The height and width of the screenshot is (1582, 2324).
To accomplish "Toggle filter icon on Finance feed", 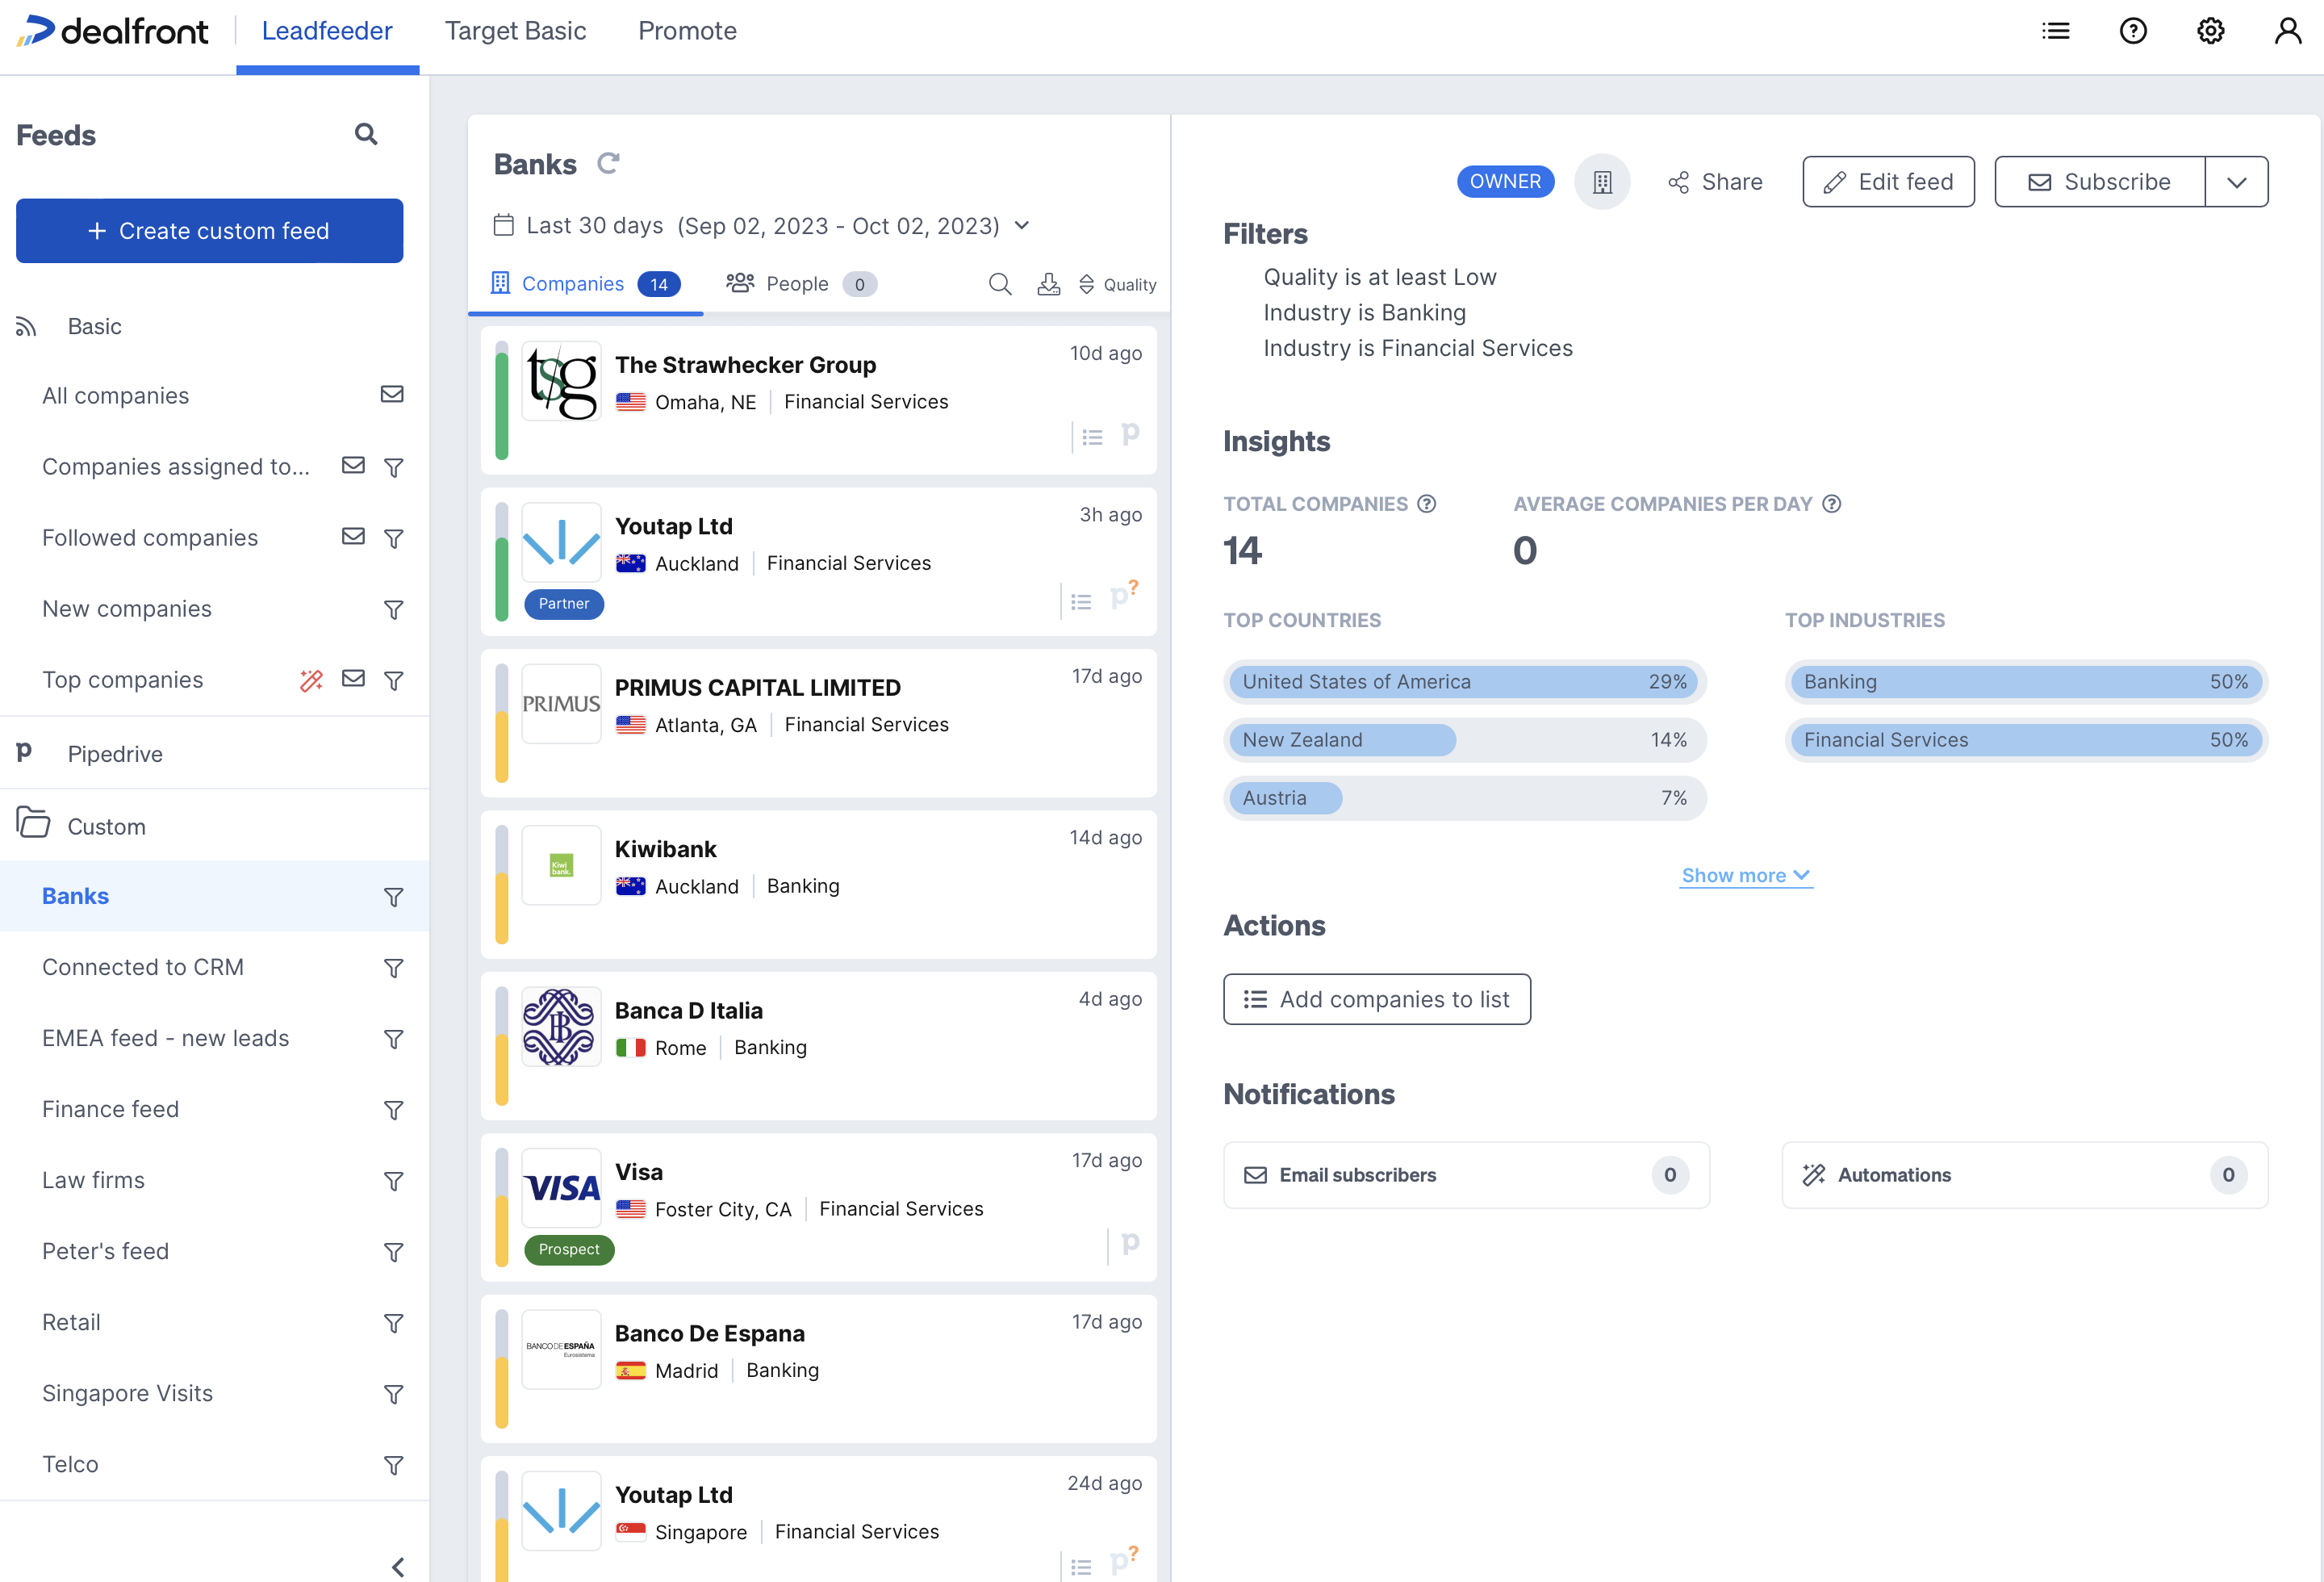I will 394,1110.
